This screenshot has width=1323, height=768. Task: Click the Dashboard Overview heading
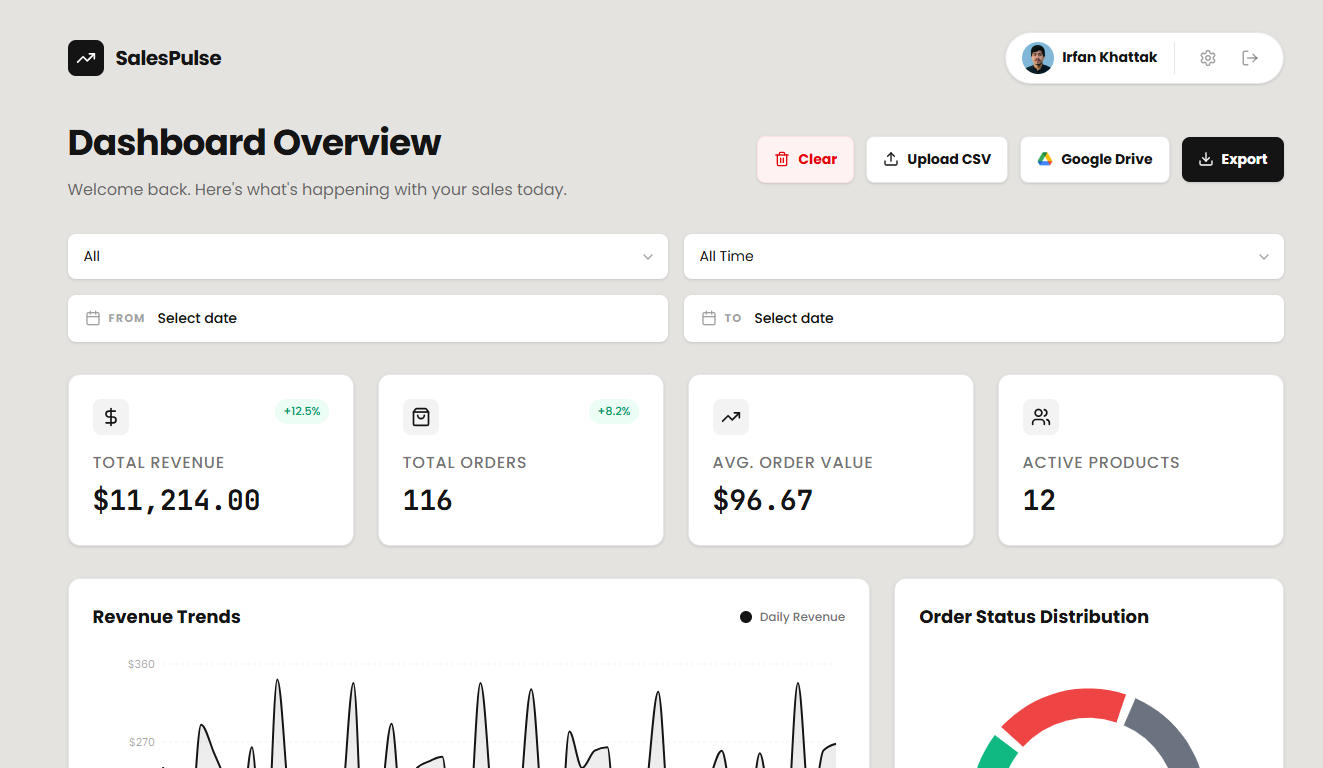tap(254, 143)
